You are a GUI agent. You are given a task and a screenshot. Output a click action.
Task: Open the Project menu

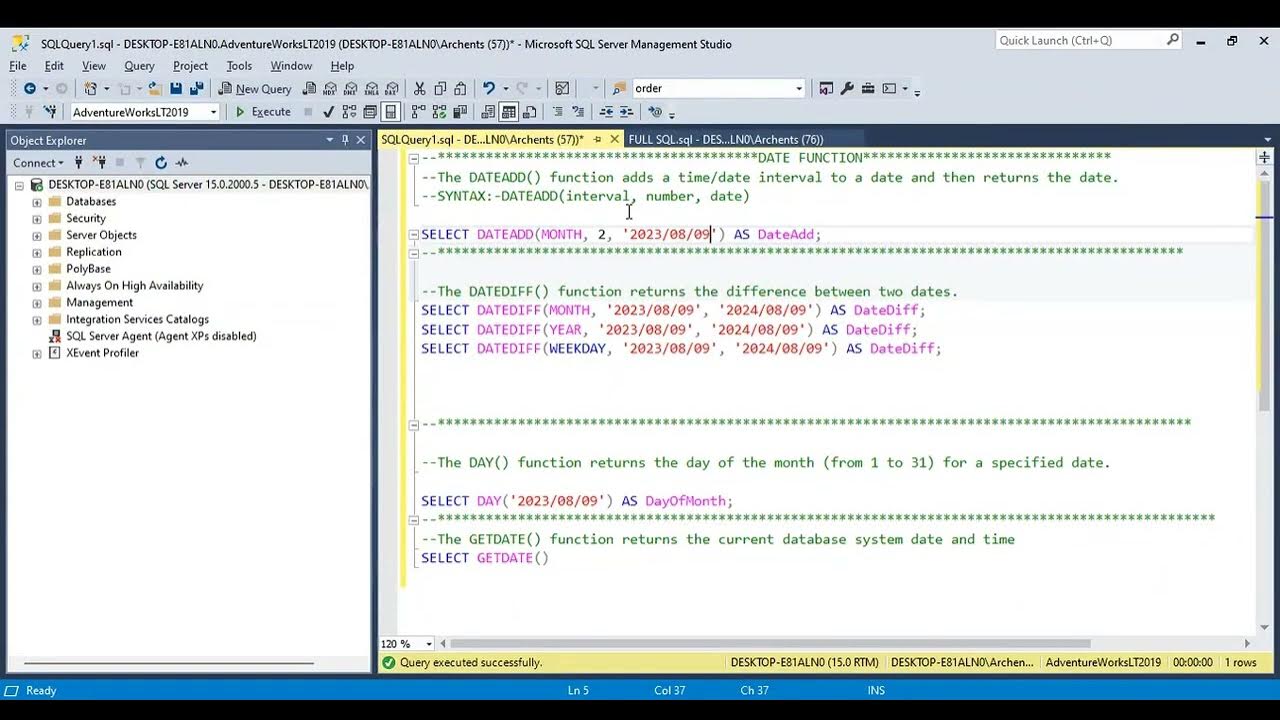[190, 66]
